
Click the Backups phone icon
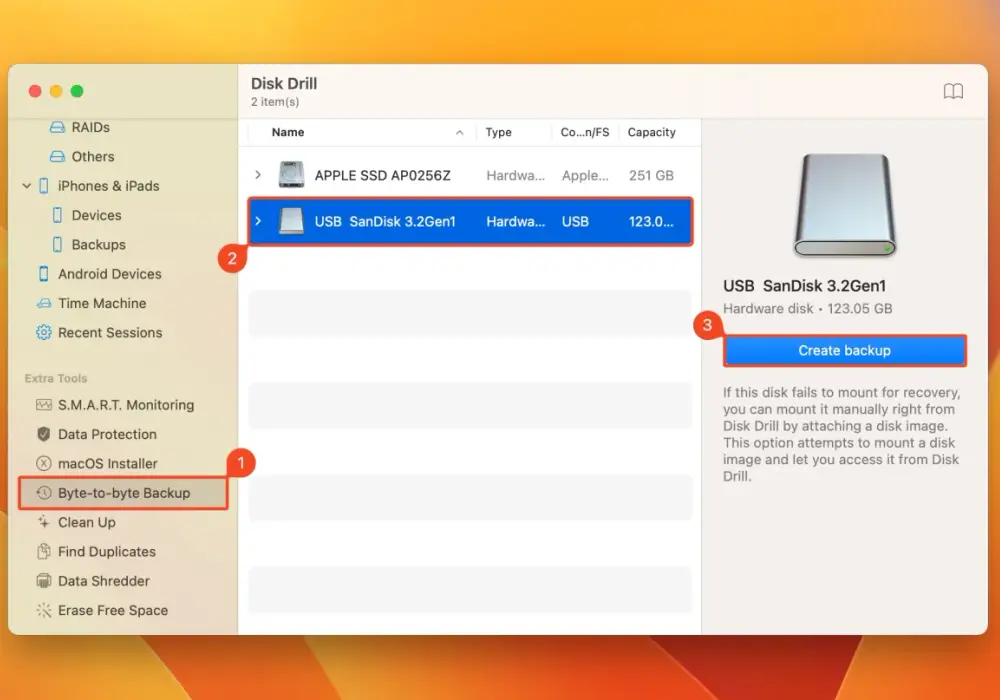coord(57,244)
